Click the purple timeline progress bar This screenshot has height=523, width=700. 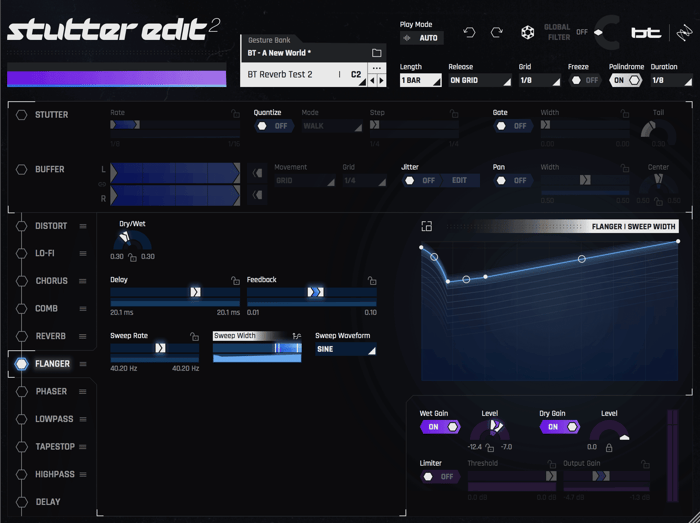117,78
